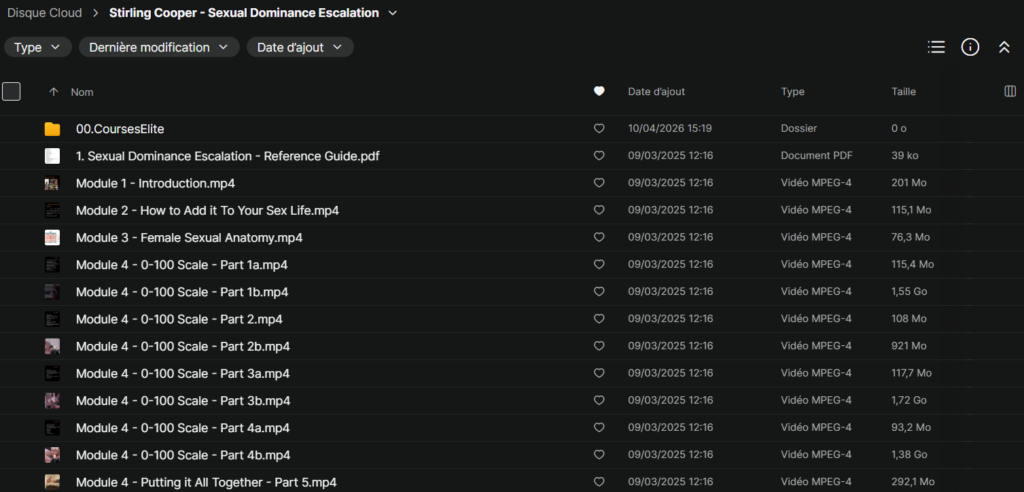1024x492 pixels.
Task: Sort by Type column header
Action: pos(793,92)
